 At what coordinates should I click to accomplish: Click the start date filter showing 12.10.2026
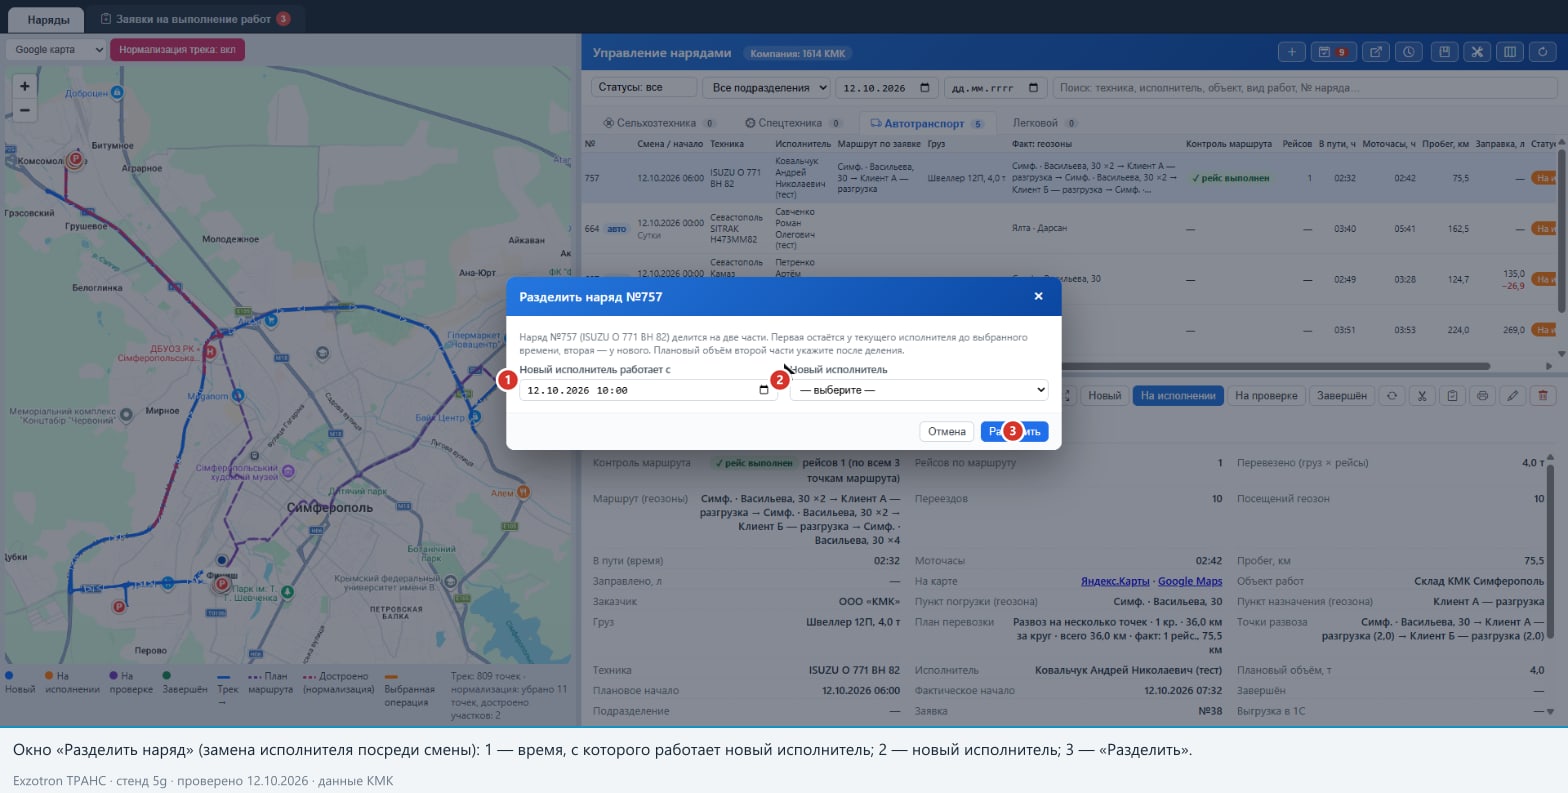pos(888,88)
